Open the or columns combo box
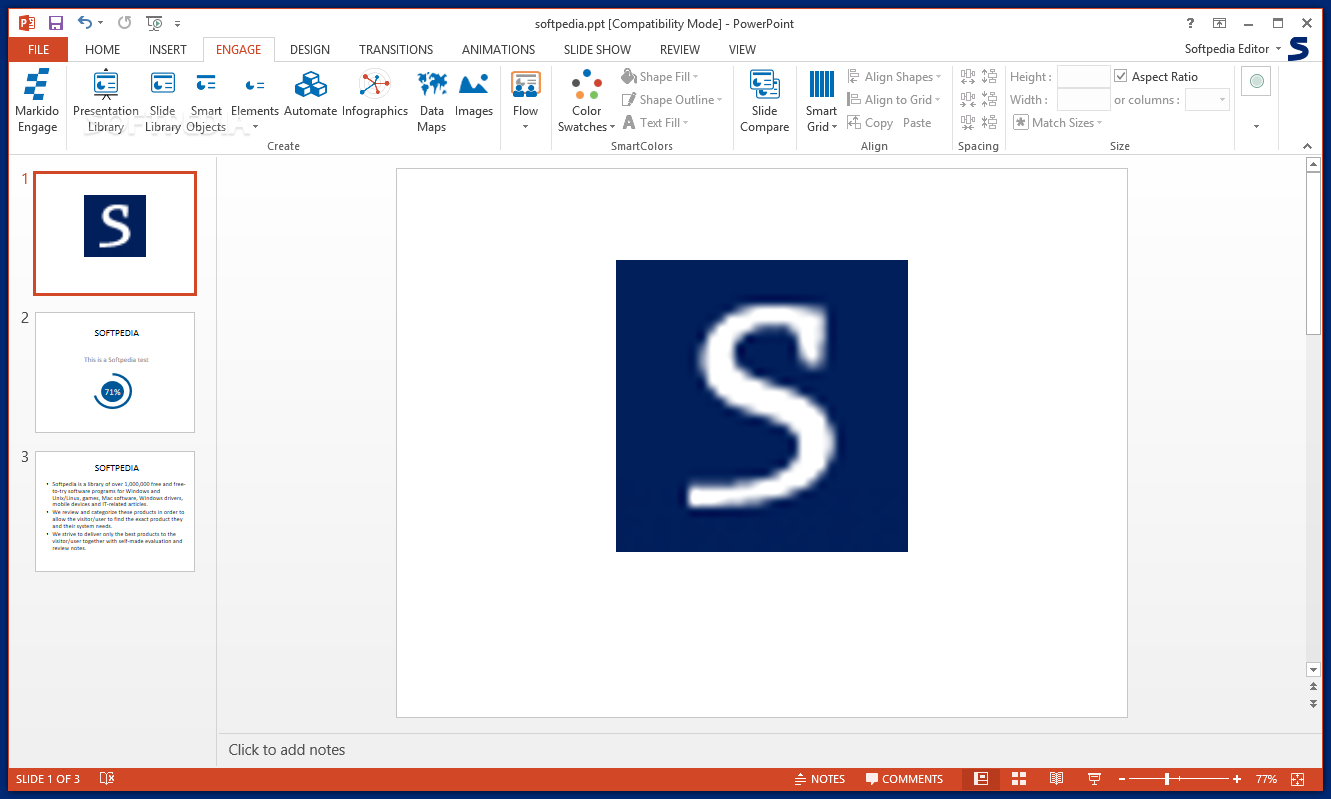 (1207, 100)
